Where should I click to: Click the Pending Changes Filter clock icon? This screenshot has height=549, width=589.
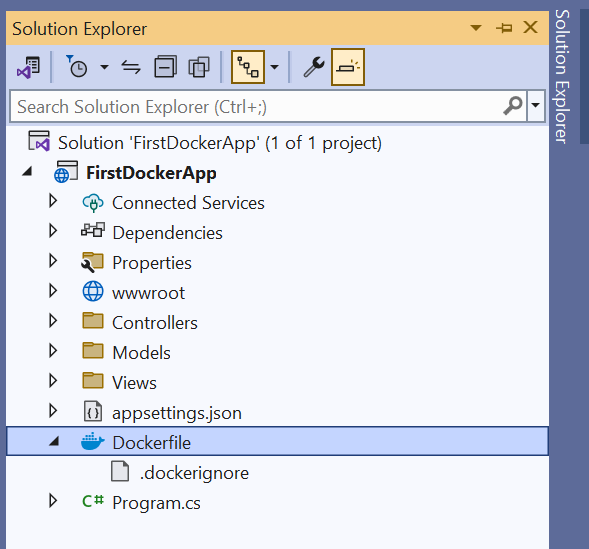[77, 67]
